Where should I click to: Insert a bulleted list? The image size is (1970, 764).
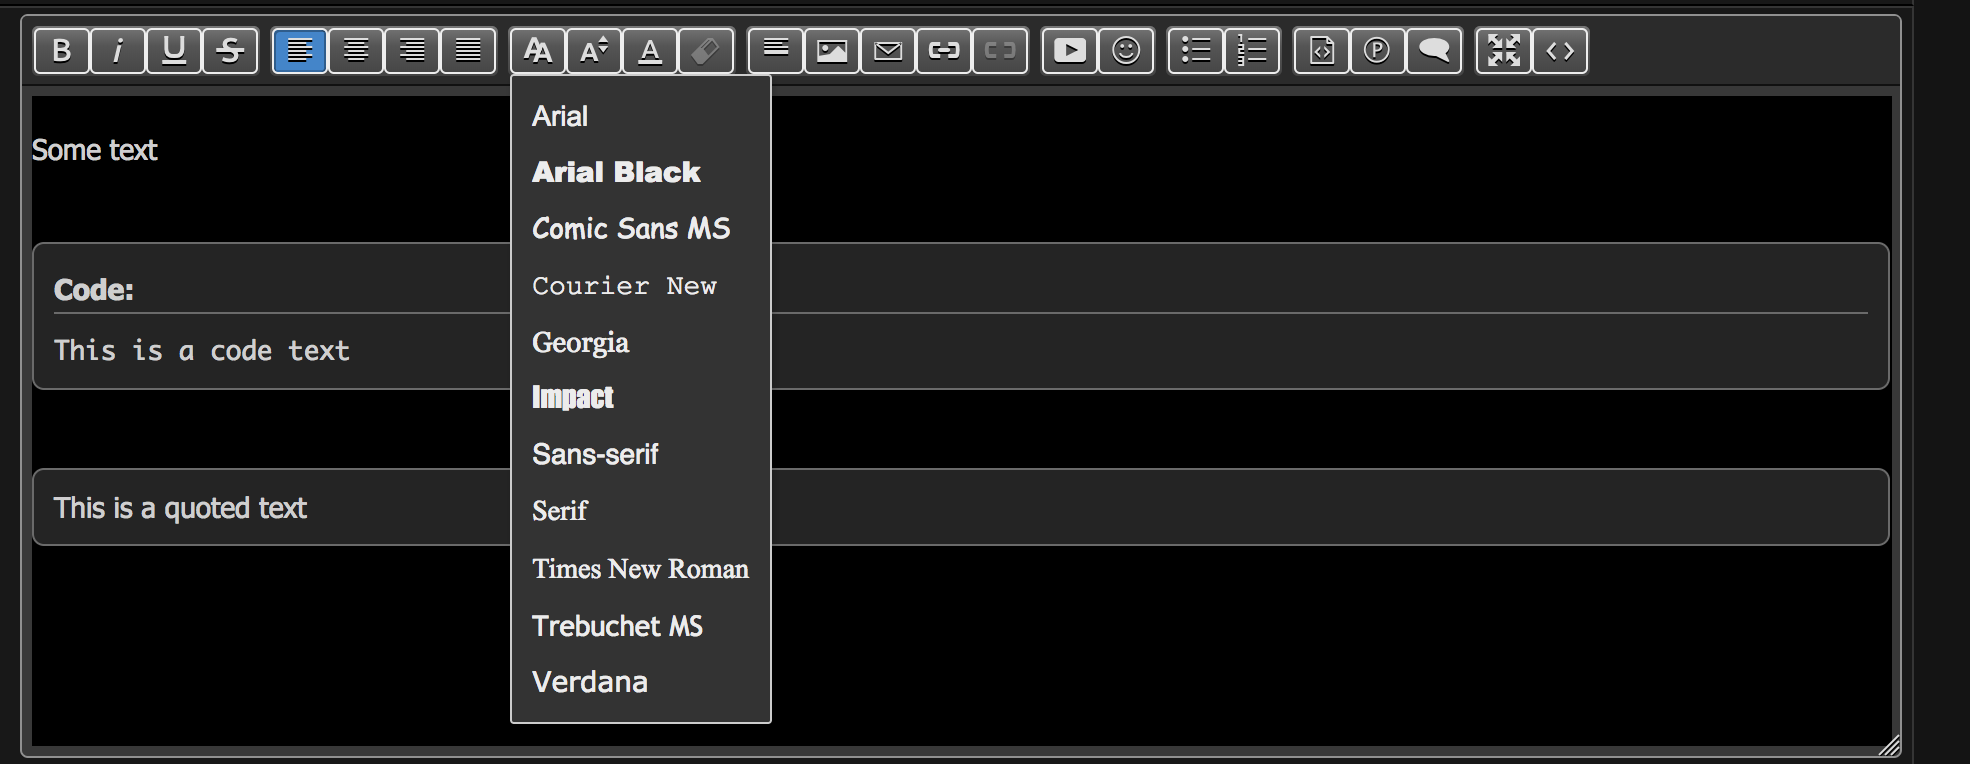coord(1195,50)
